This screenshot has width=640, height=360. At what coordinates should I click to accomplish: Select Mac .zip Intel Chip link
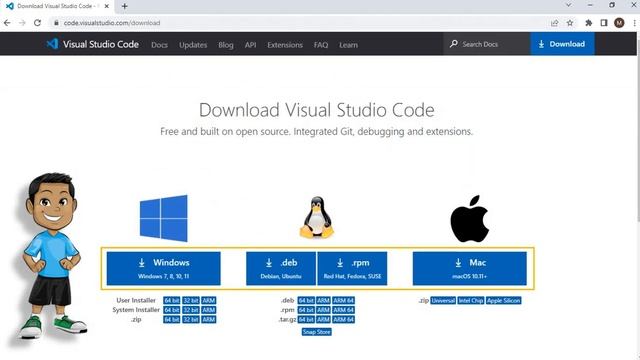point(471,300)
